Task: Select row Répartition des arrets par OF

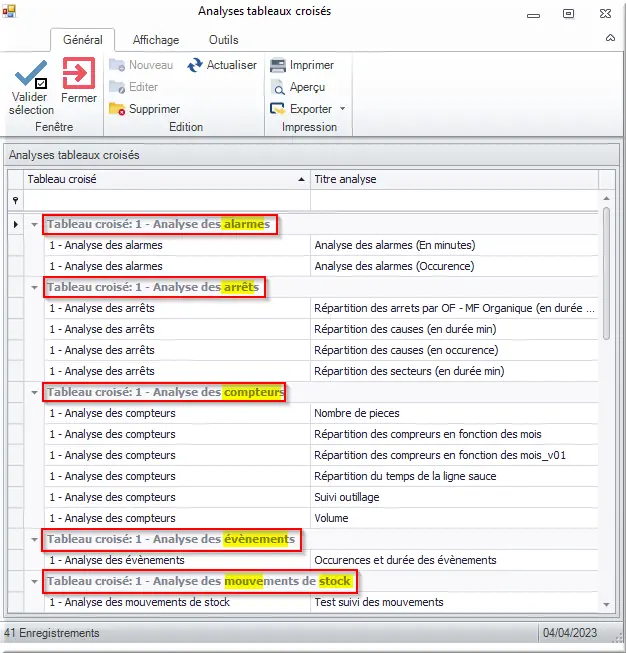Action: click(x=321, y=308)
